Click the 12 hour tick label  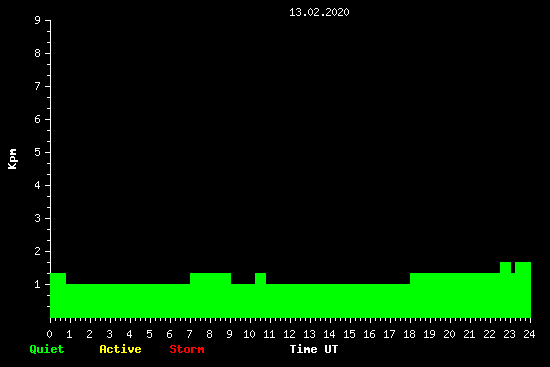pyautogui.click(x=289, y=334)
